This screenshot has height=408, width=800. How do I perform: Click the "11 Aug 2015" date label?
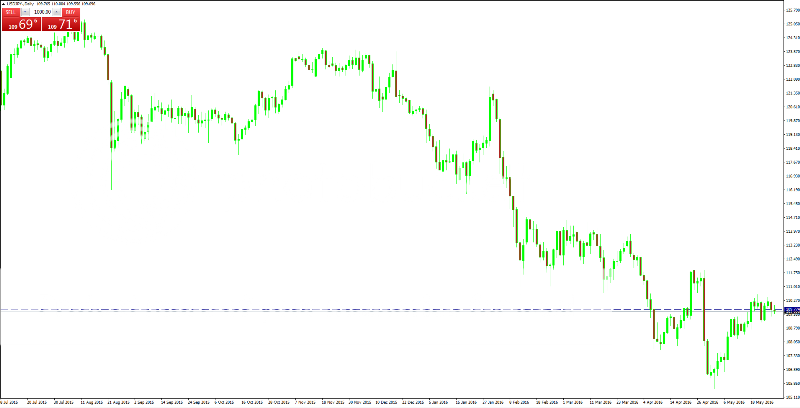92,402
